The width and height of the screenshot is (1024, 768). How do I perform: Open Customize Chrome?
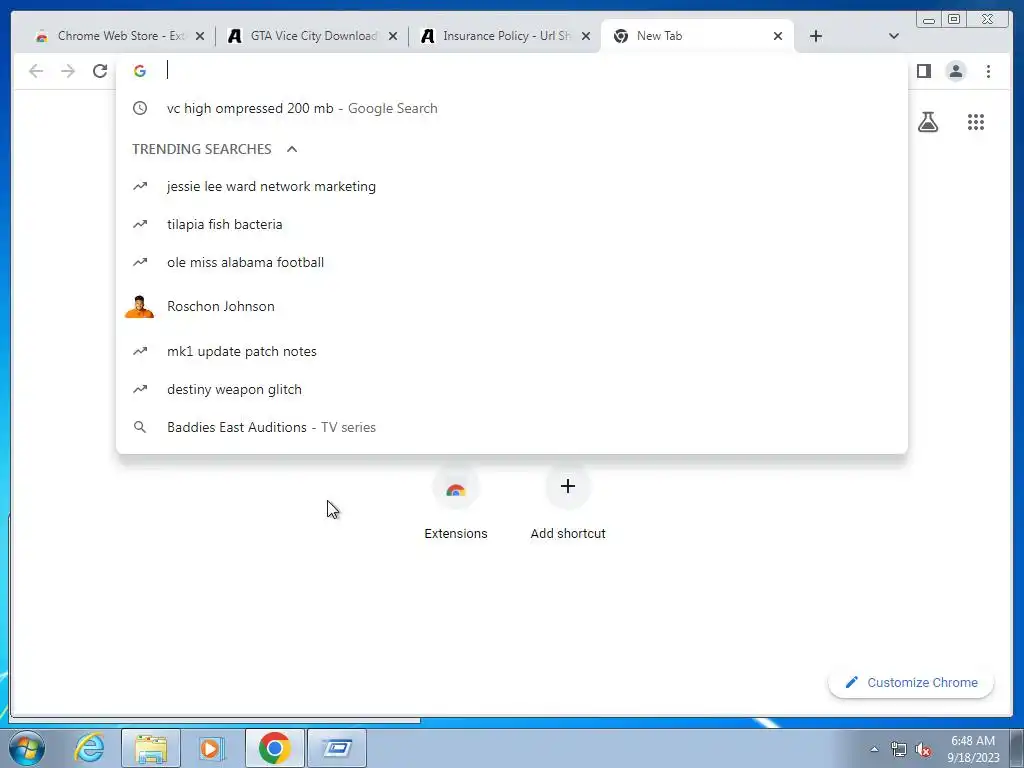(x=911, y=682)
